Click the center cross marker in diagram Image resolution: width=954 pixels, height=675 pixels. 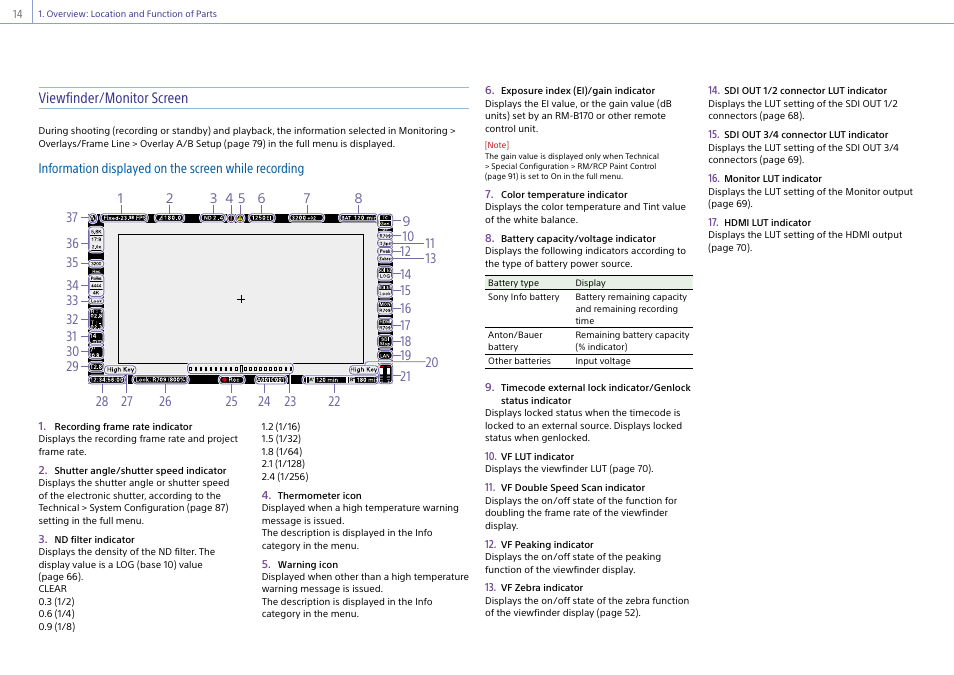click(x=241, y=299)
